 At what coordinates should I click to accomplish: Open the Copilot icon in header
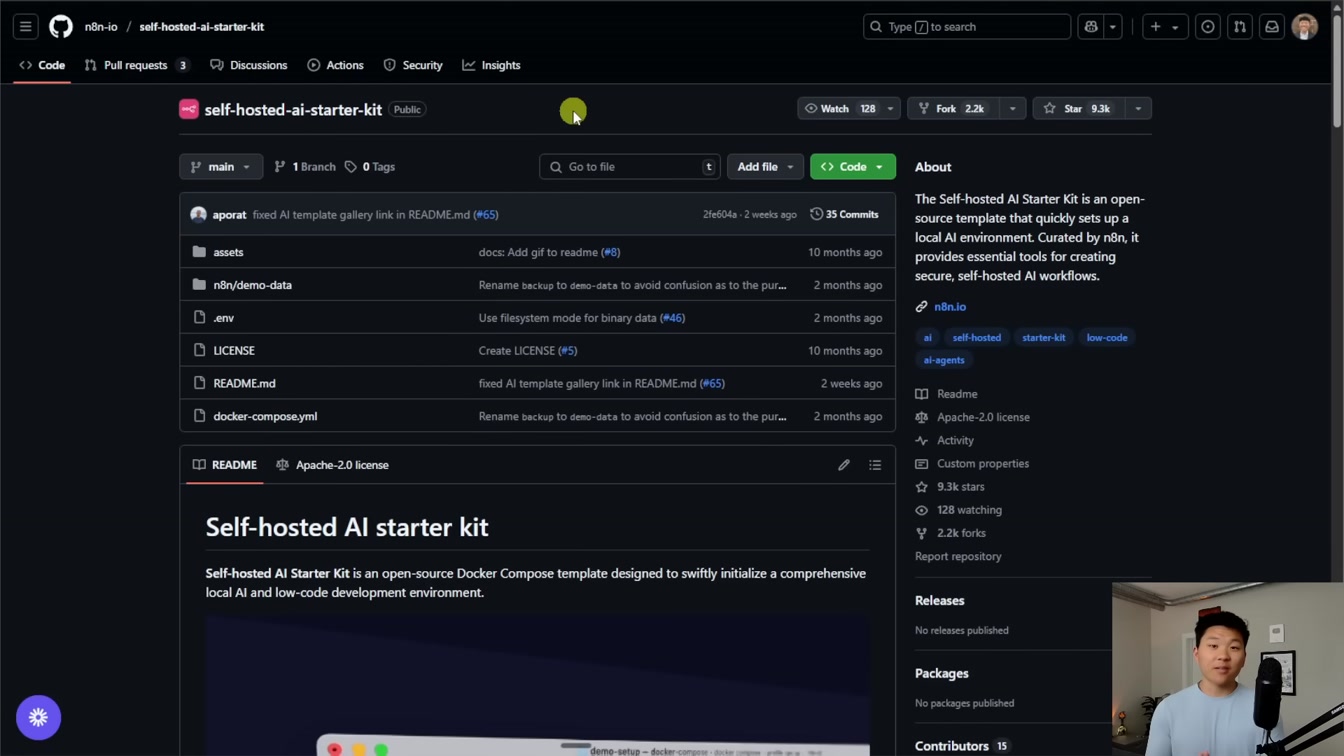point(1091,27)
